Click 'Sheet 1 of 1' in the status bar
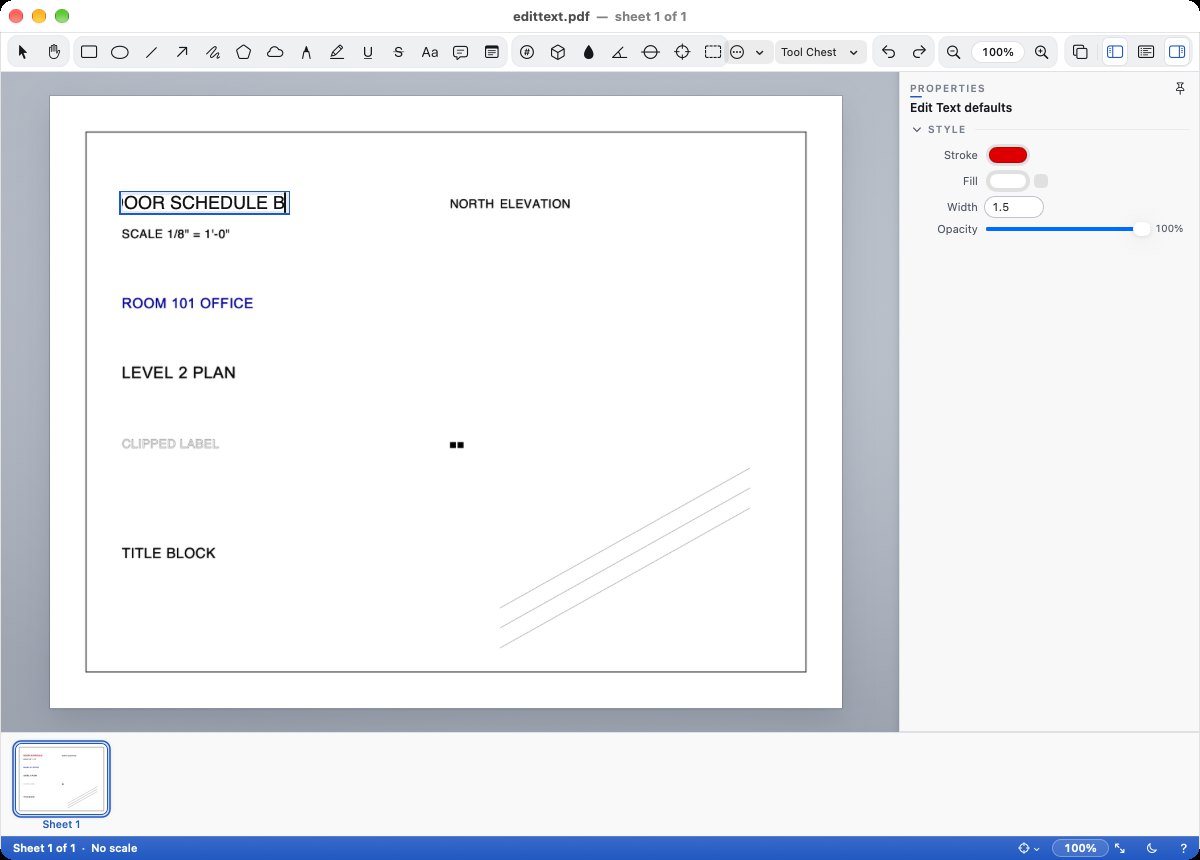The width and height of the screenshot is (1200, 860). 44,848
